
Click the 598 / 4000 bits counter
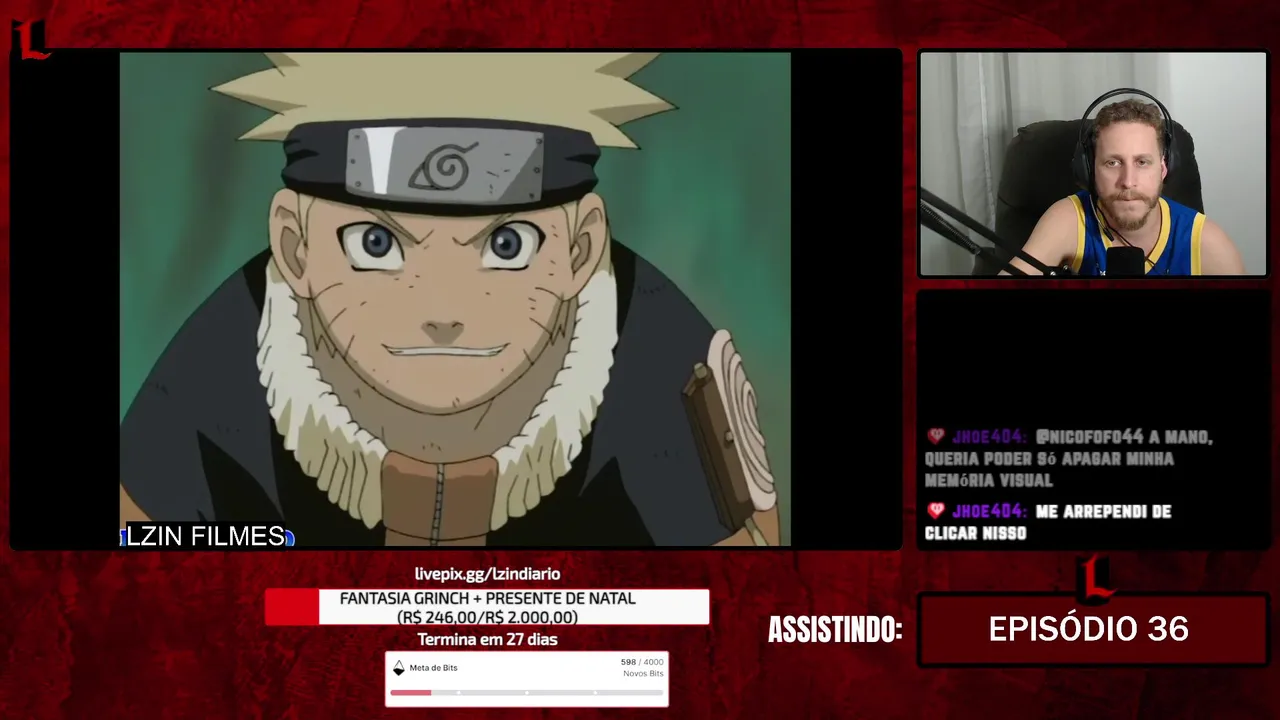click(x=641, y=662)
